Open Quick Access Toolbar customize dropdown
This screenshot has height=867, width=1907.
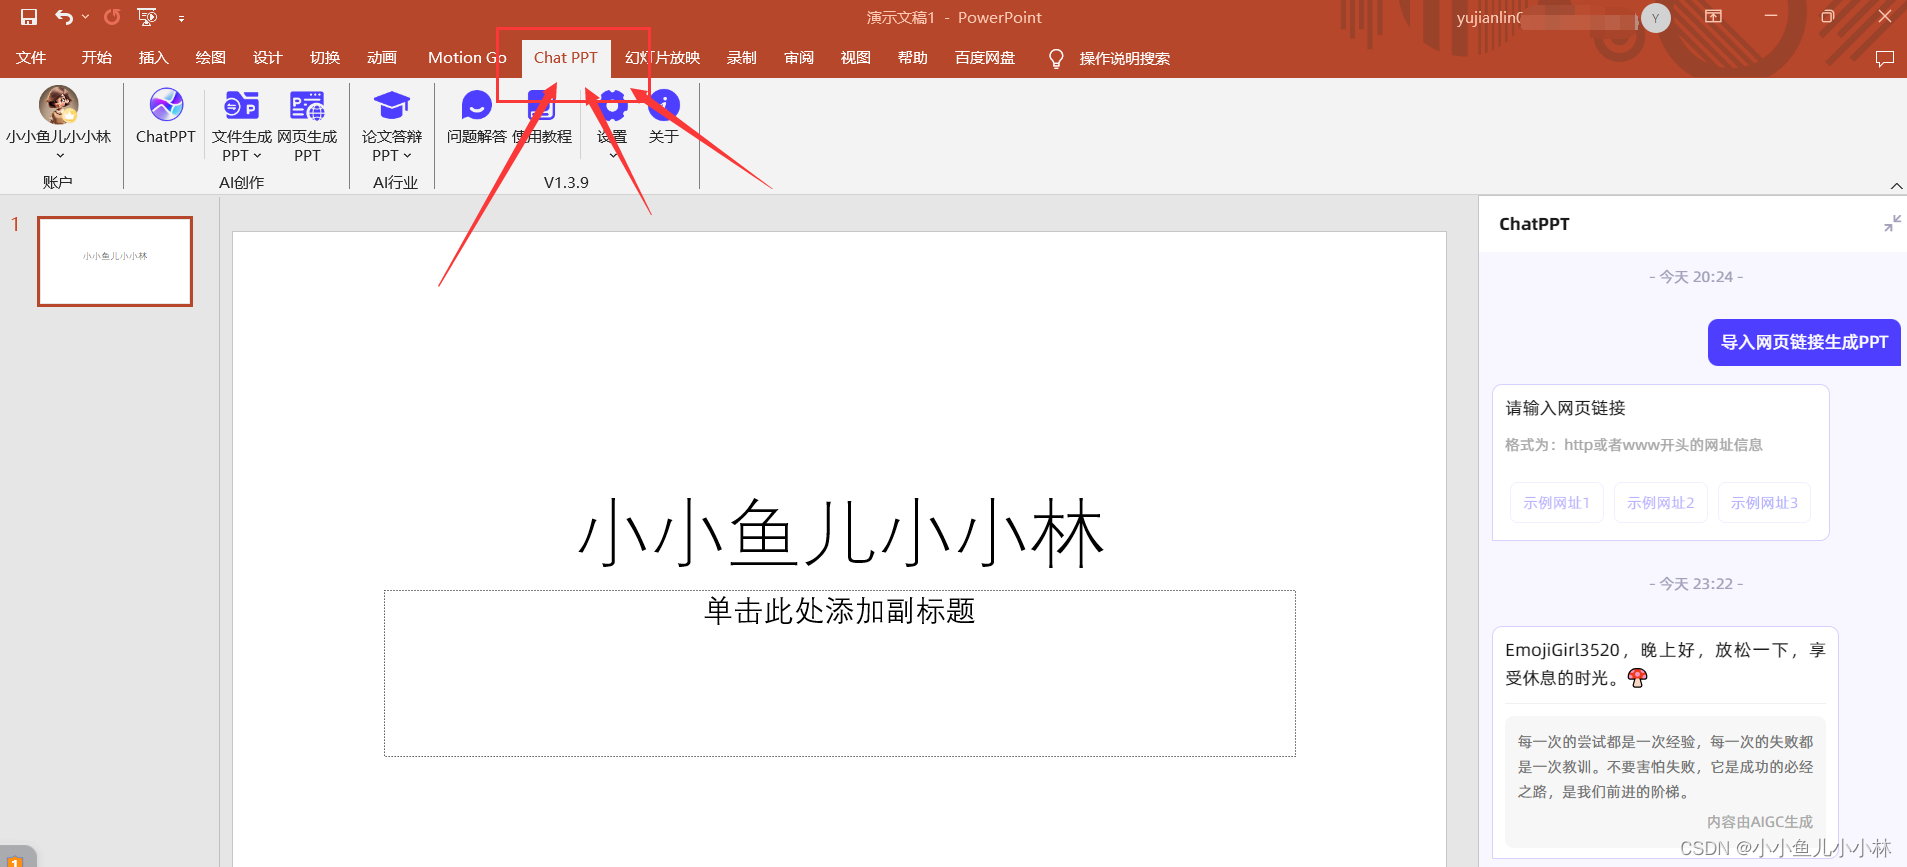click(x=181, y=18)
